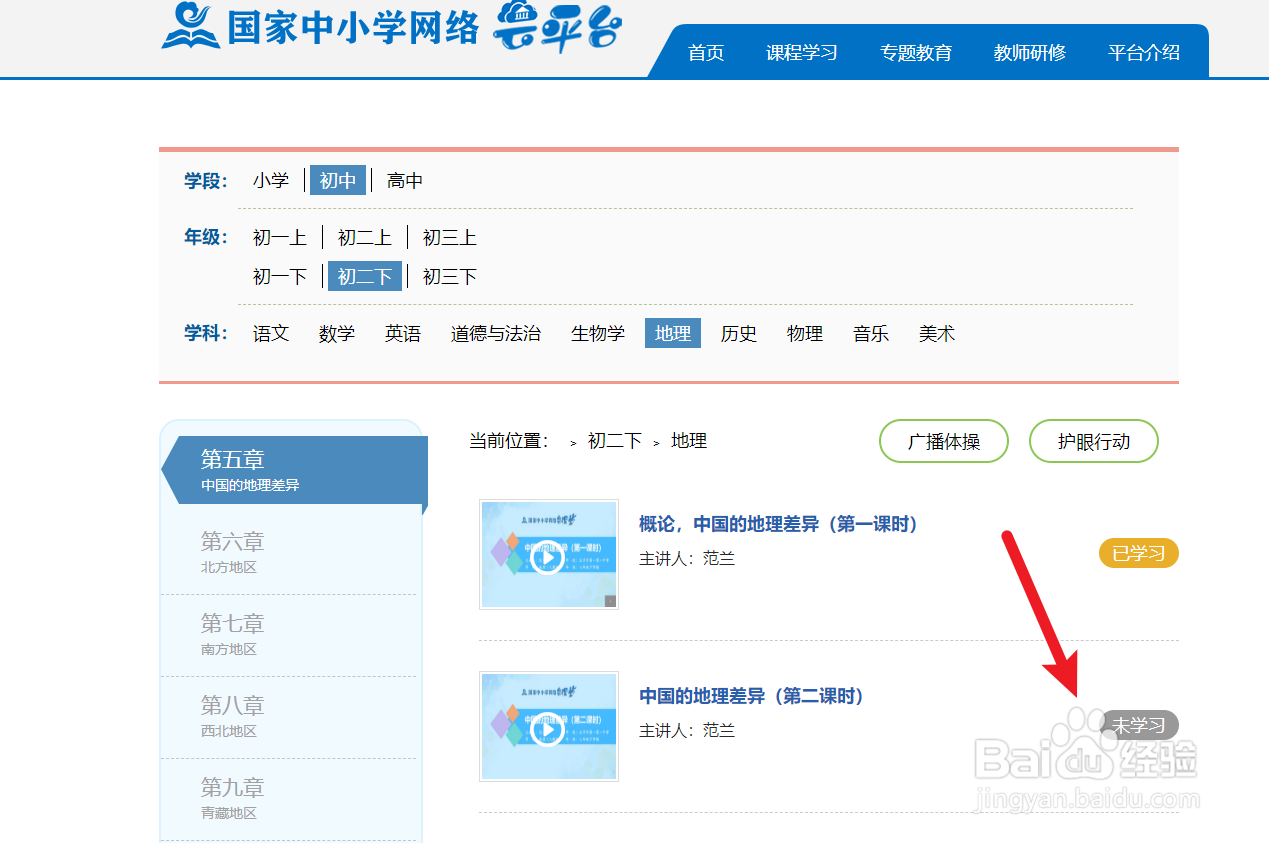The width and height of the screenshot is (1269, 843).
Task: Switch subject tab to 历史
Action: pos(738,333)
